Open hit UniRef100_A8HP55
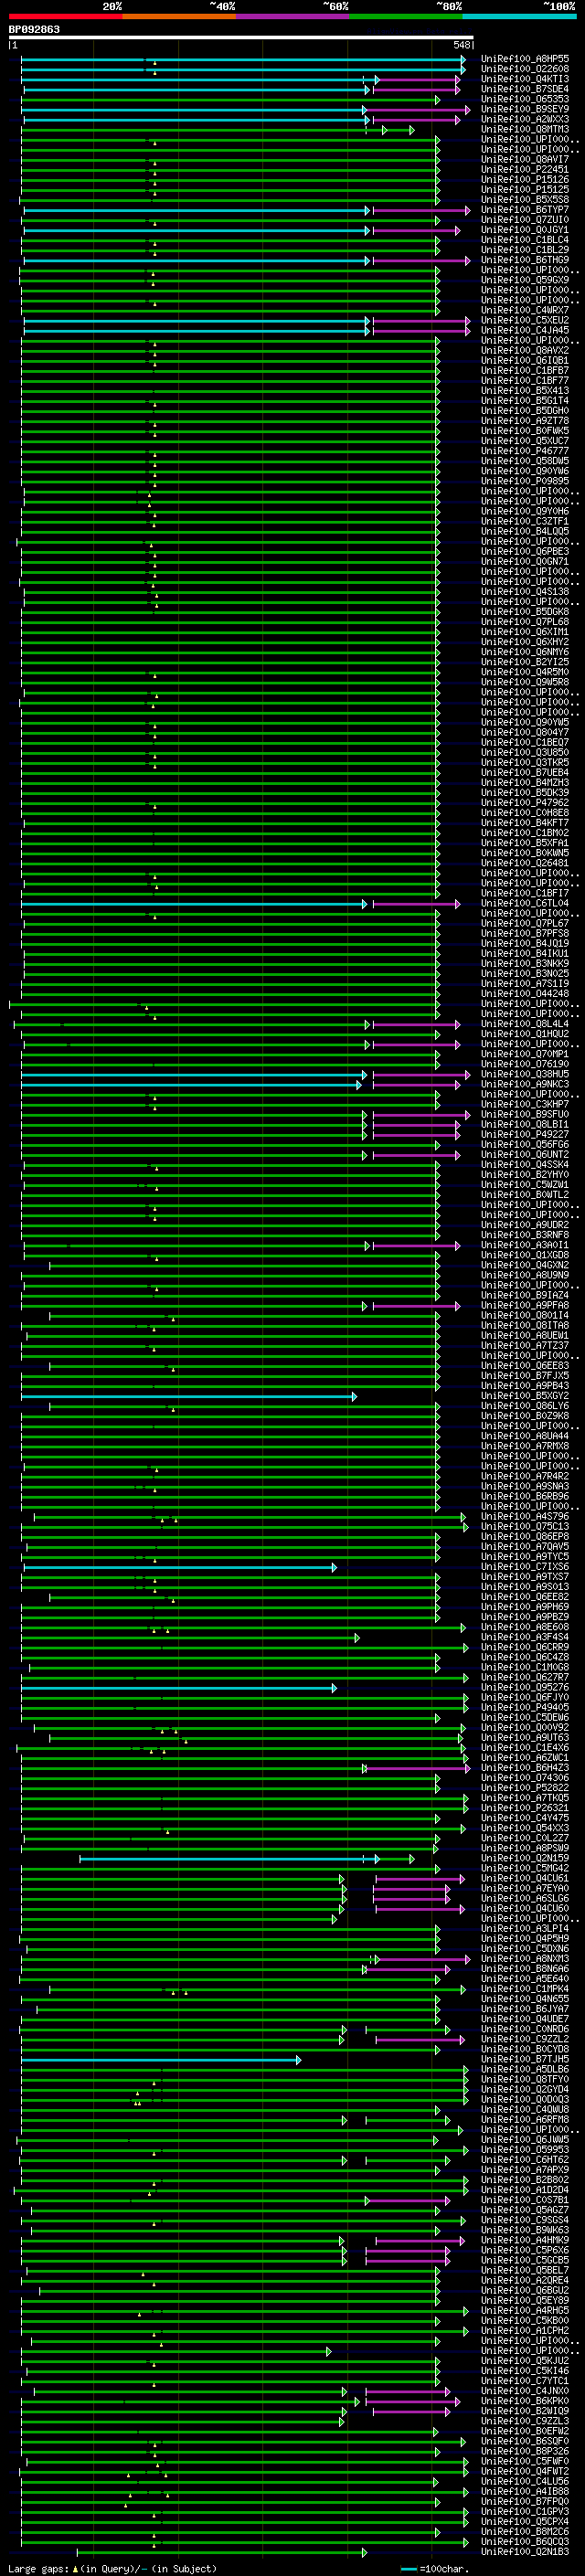Screen dimensions: 585x2576 [x=525, y=59]
